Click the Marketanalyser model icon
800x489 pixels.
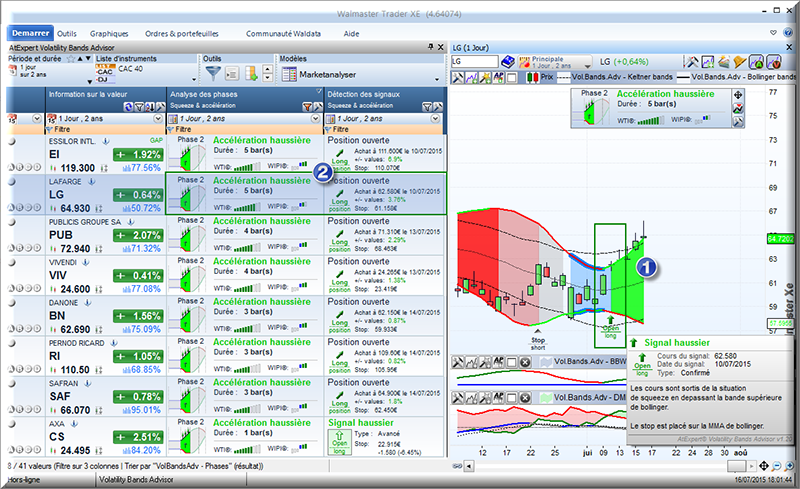click(289, 75)
